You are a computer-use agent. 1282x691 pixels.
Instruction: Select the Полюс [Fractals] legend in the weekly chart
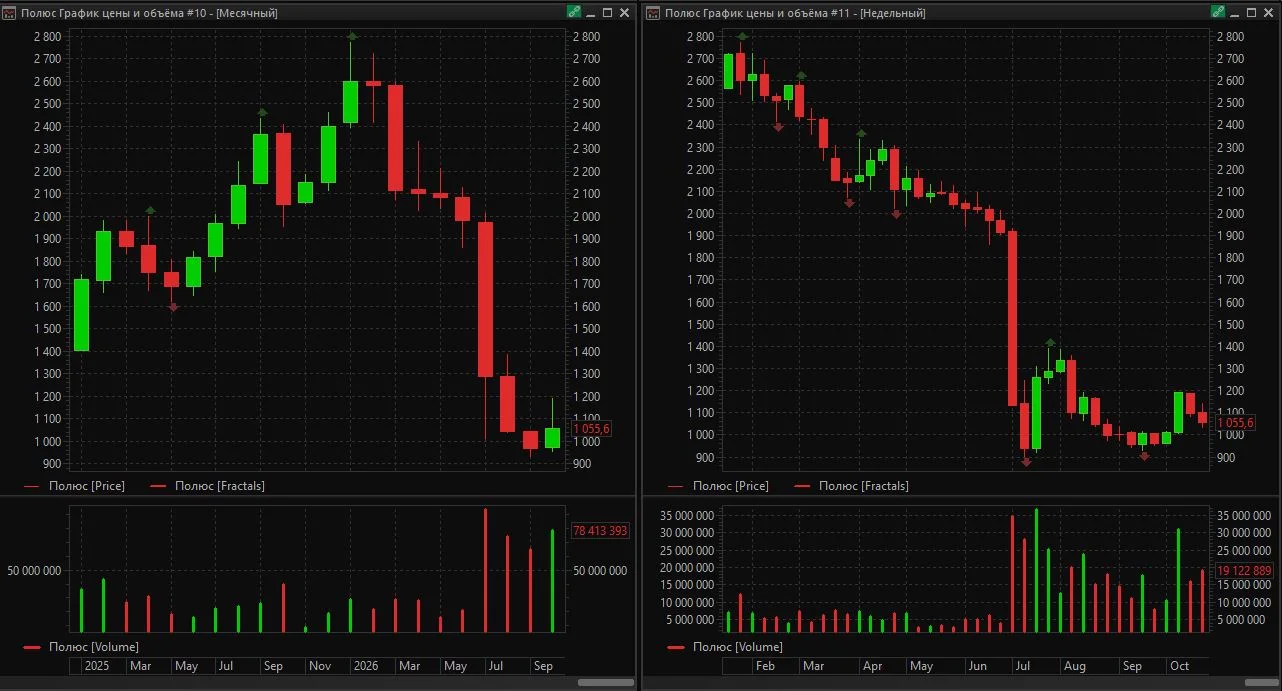852,486
